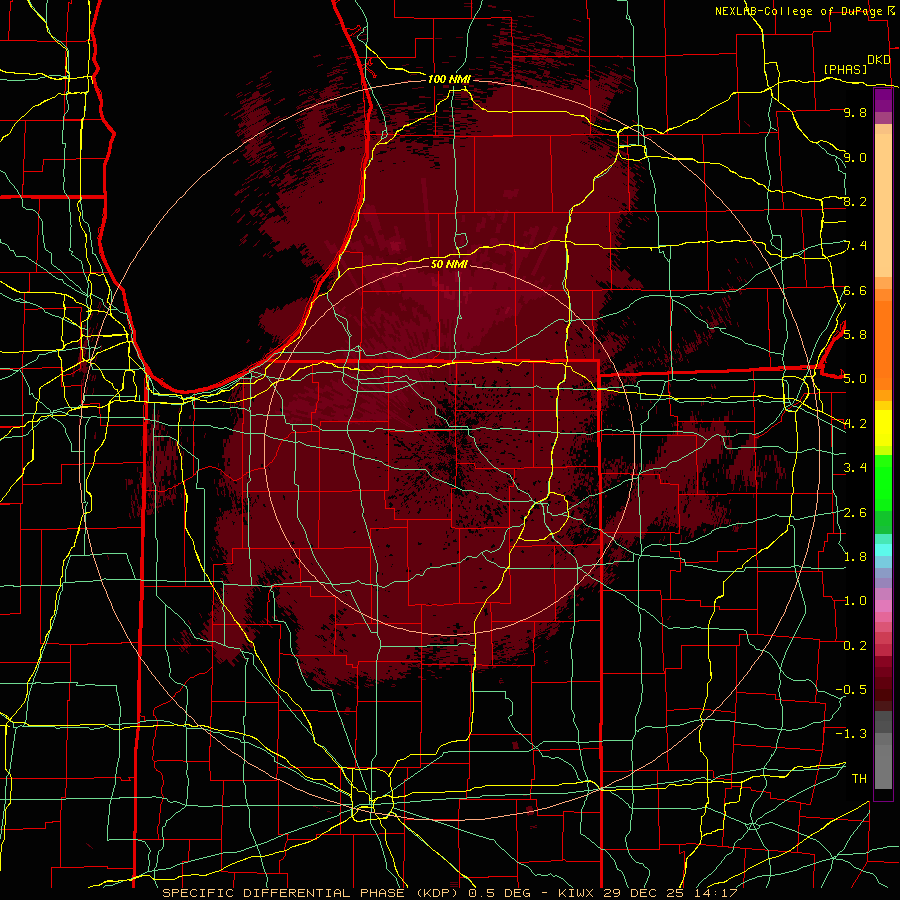Click the -1.3 value on the color scale
Image resolution: width=900 pixels, height=900 pixels.
[851, 734]
